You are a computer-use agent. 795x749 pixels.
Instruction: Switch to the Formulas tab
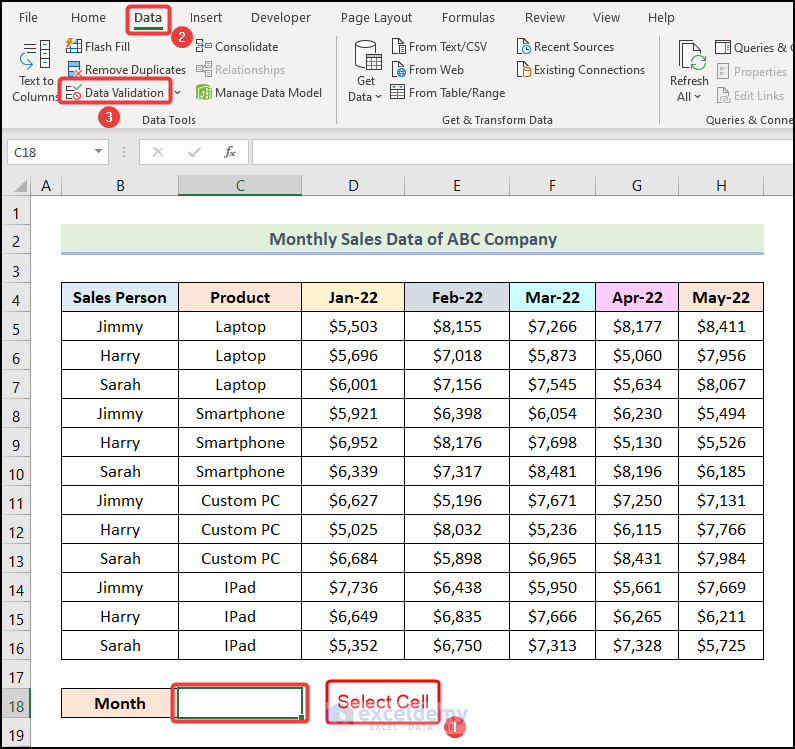[x=468, y=18]
